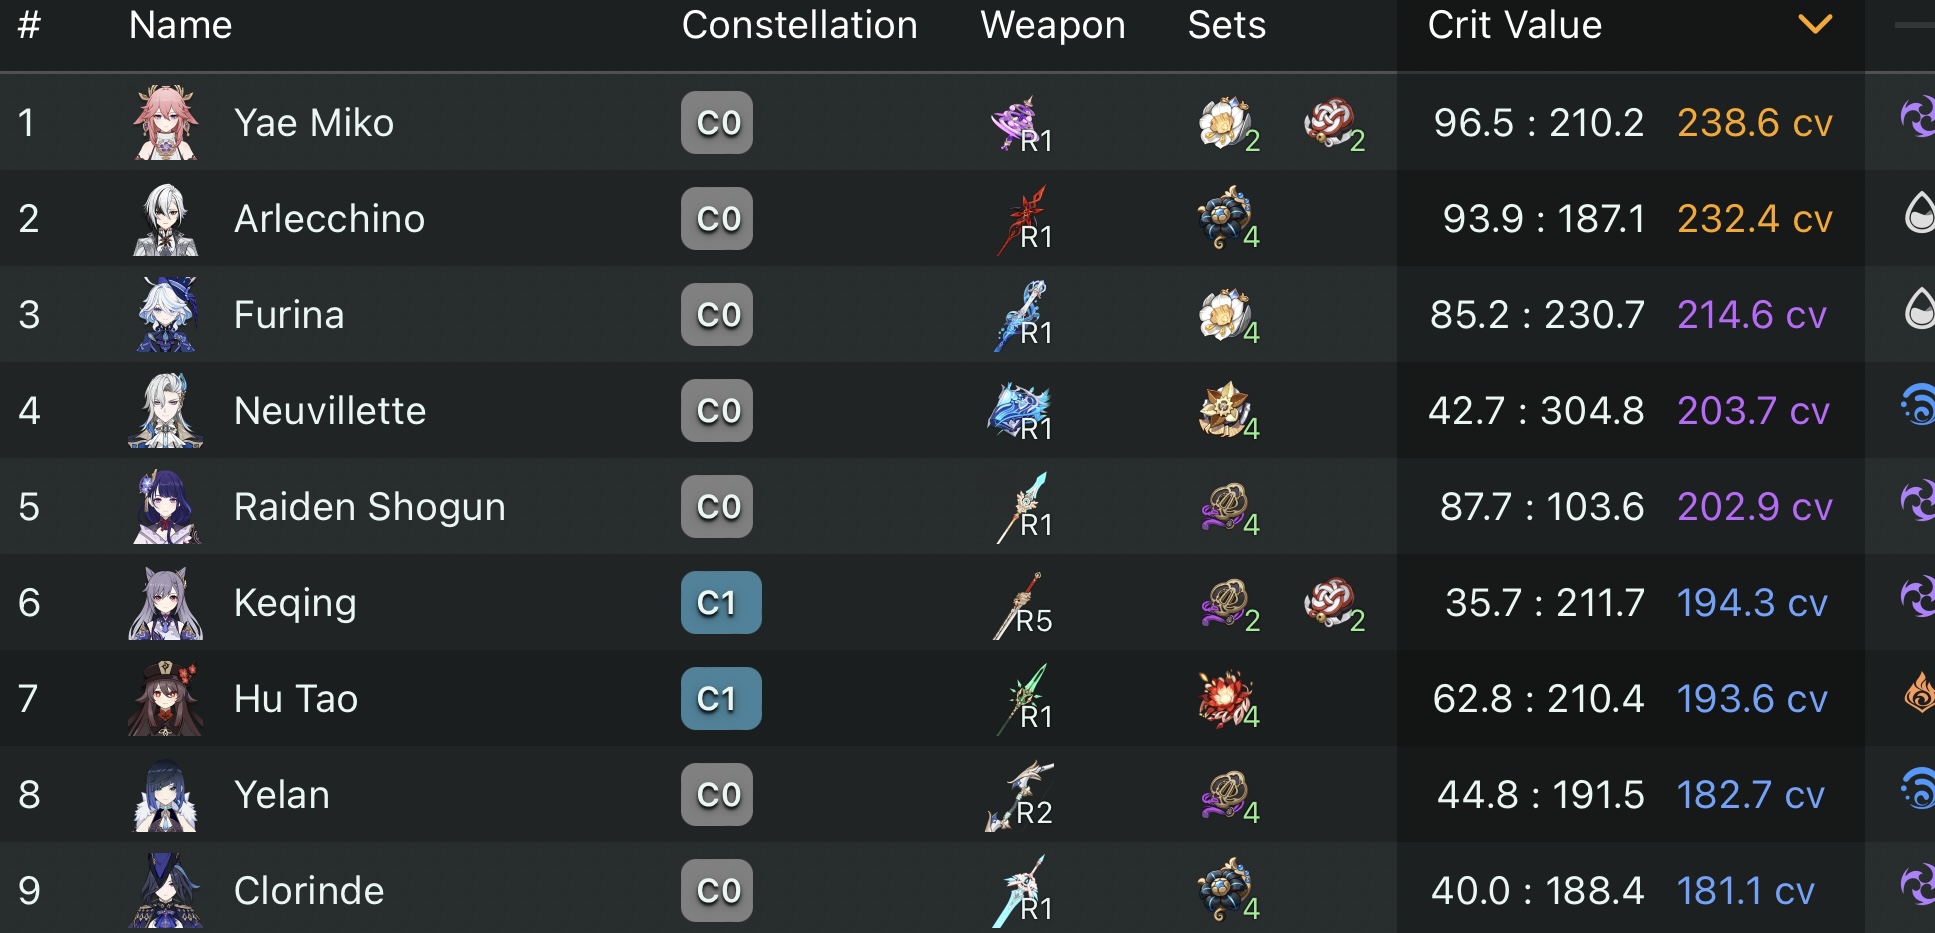Click the Weapon column header
This screenshot has width=1935, height=933.
pyautogui.click(x=1052, y=25)
